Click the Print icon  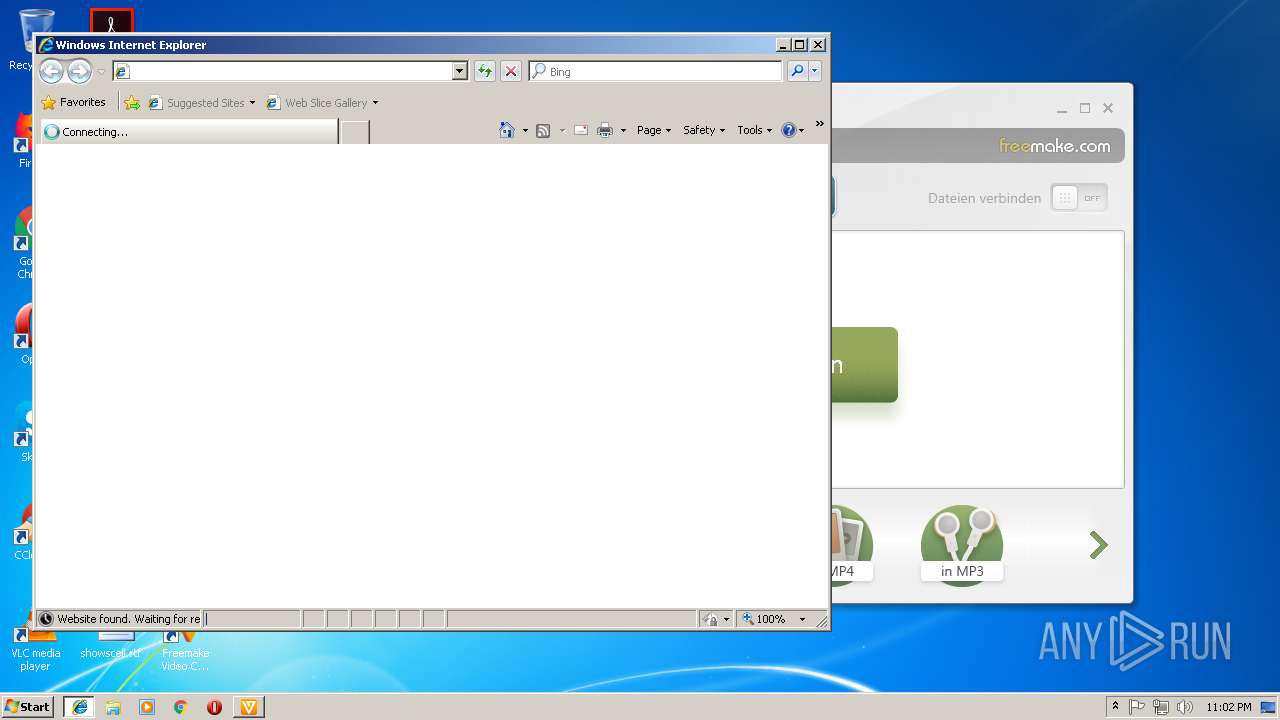(x=605, y=130)
